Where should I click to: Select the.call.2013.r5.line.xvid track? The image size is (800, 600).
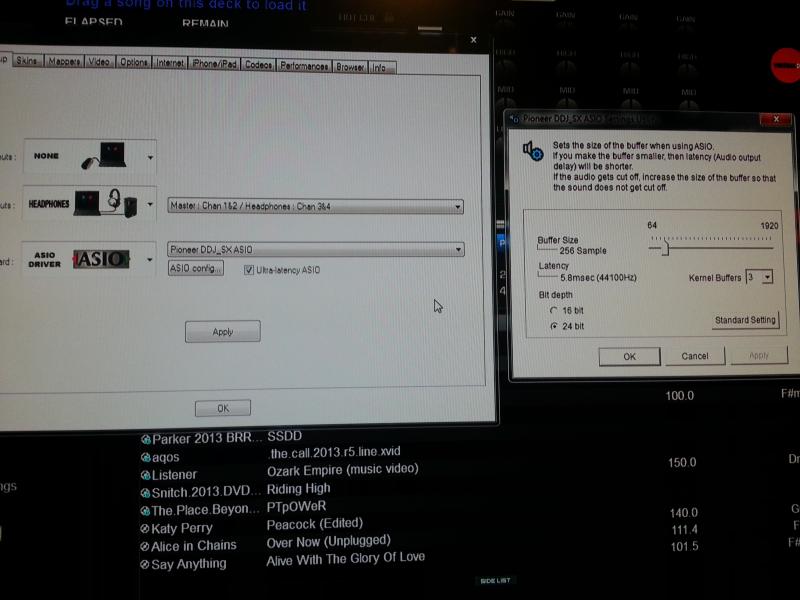[335, 453]
